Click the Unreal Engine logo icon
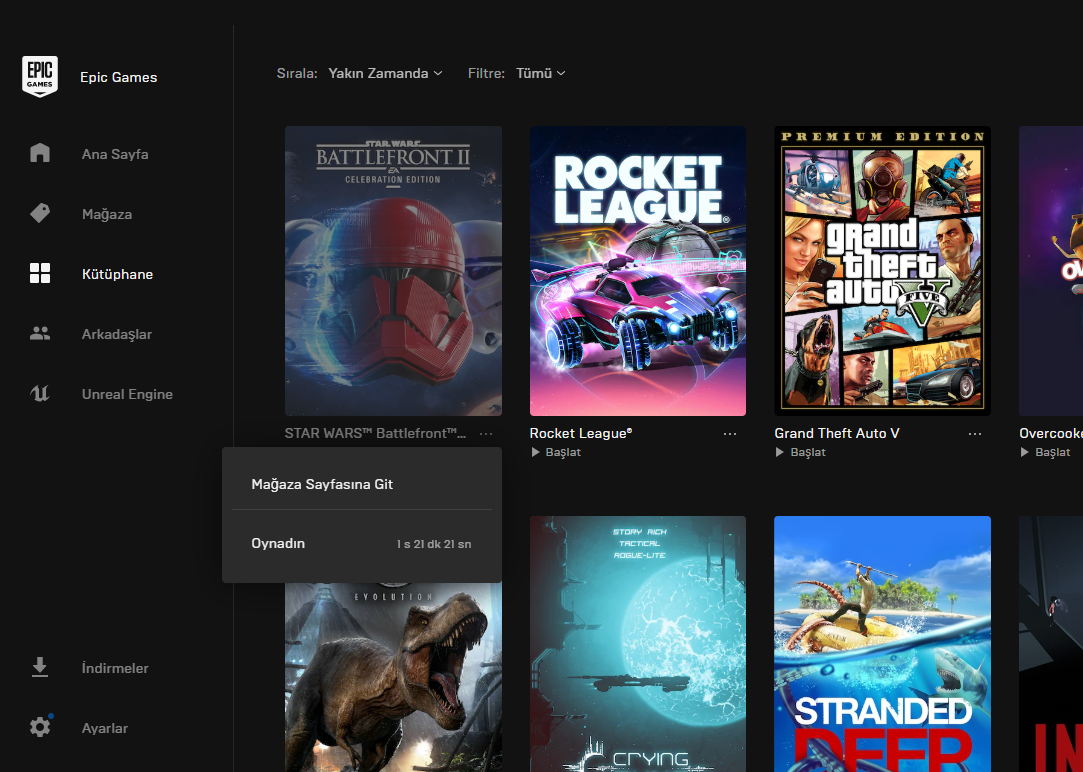This screenshot has height=772, width=1083. (40, 394)
